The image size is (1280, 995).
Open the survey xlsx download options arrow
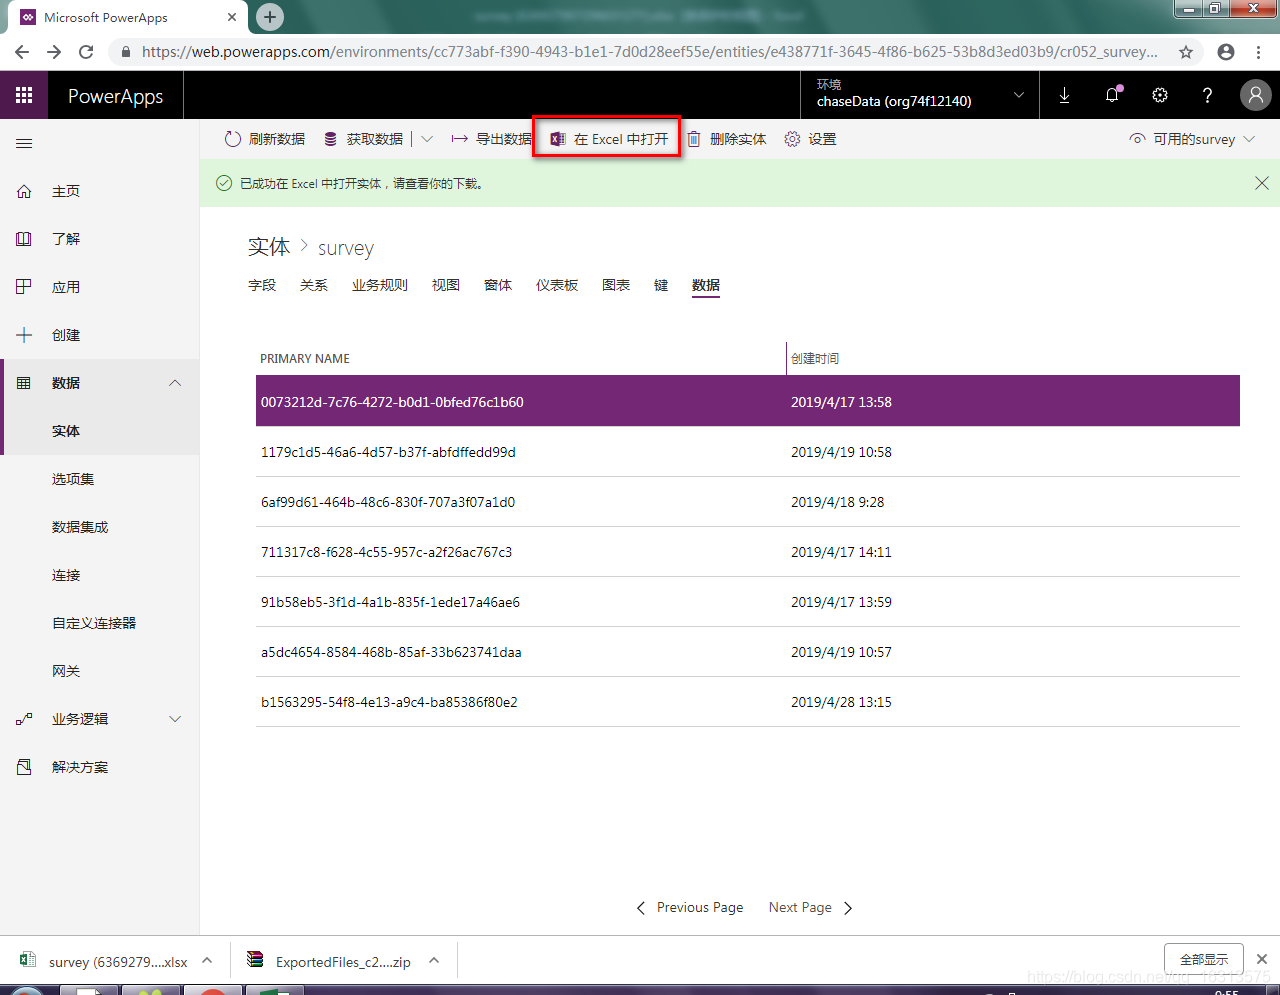[x=207, y=960]
